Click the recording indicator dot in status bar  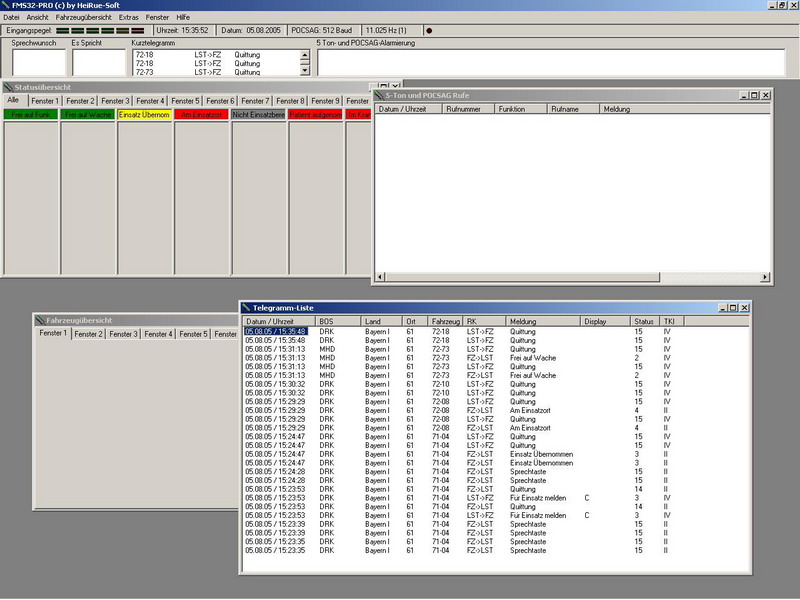point(429,30)
